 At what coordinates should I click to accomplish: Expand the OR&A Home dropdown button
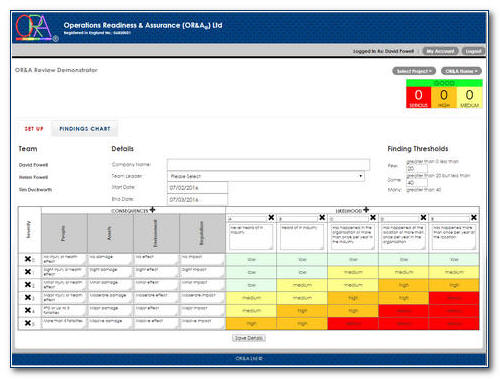(x=461, y=71)
